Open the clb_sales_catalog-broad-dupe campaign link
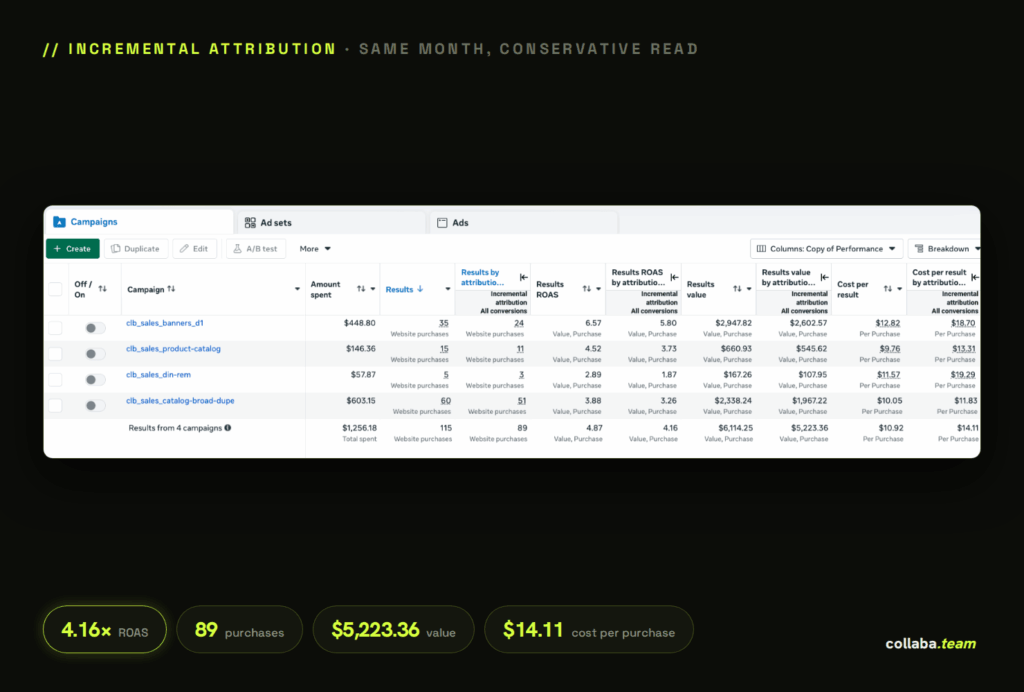 180,401
